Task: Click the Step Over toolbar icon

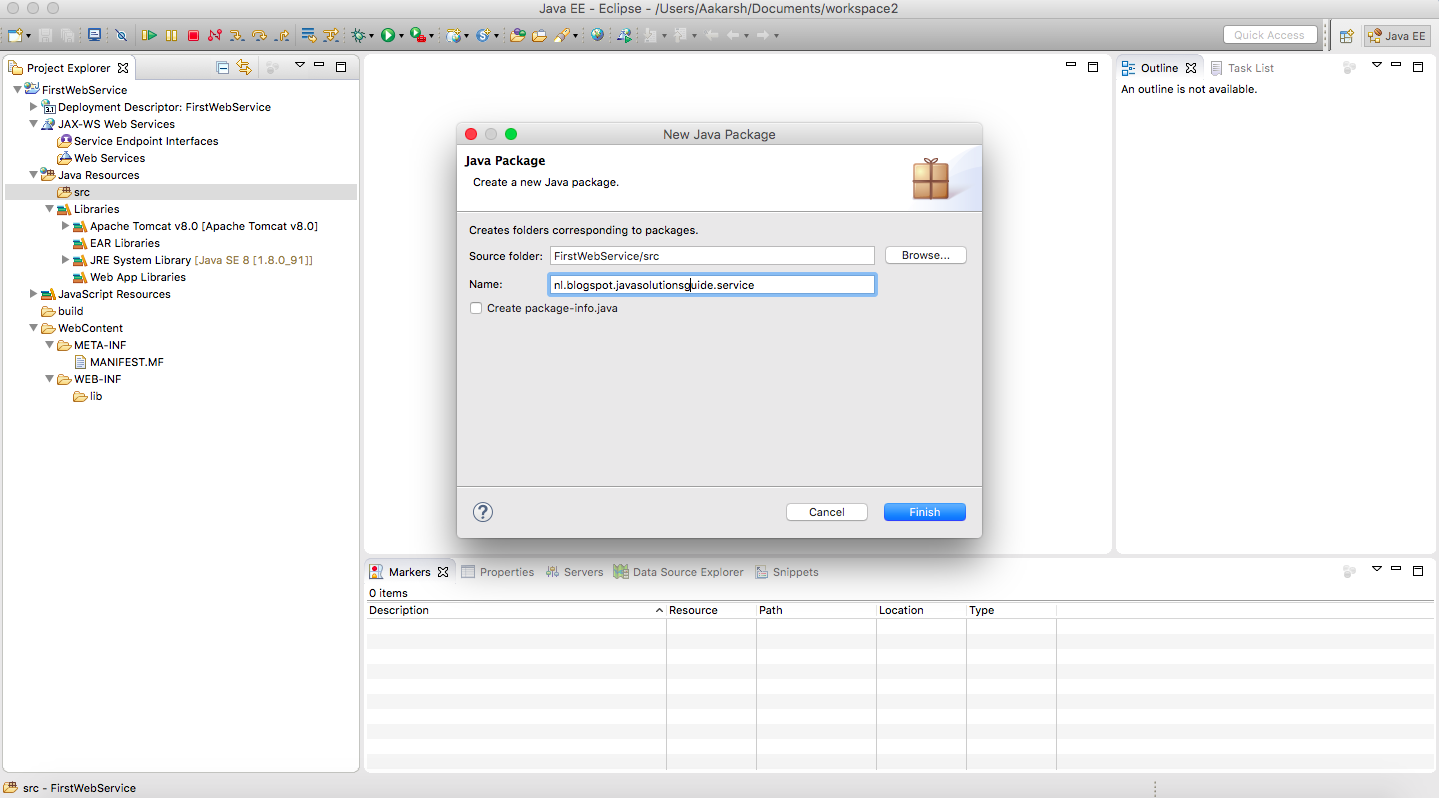Action: point(259,35)
